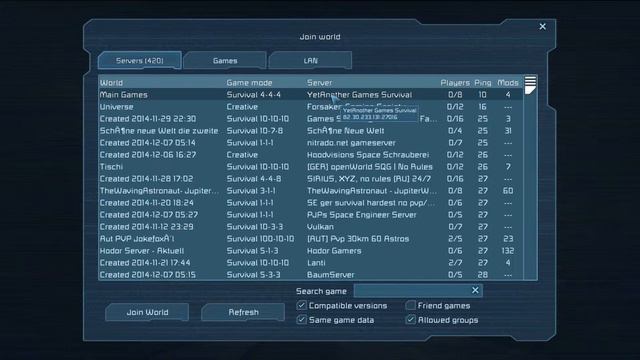This screenshot has height=360, width=640.
Task: Select the SchÃ¶ne neue Welt die zweite row
Action: 311,131
